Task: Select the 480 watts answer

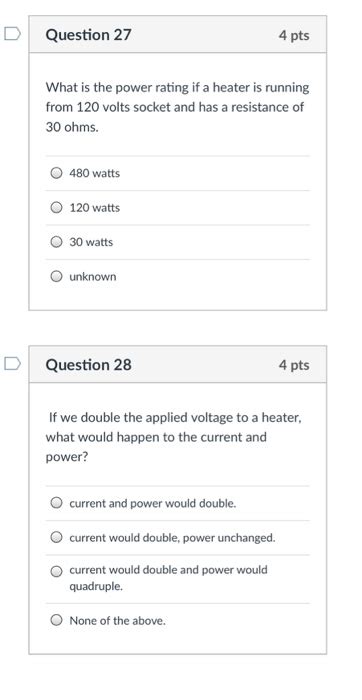Action: pyautogui.click(x=56, y=173)
